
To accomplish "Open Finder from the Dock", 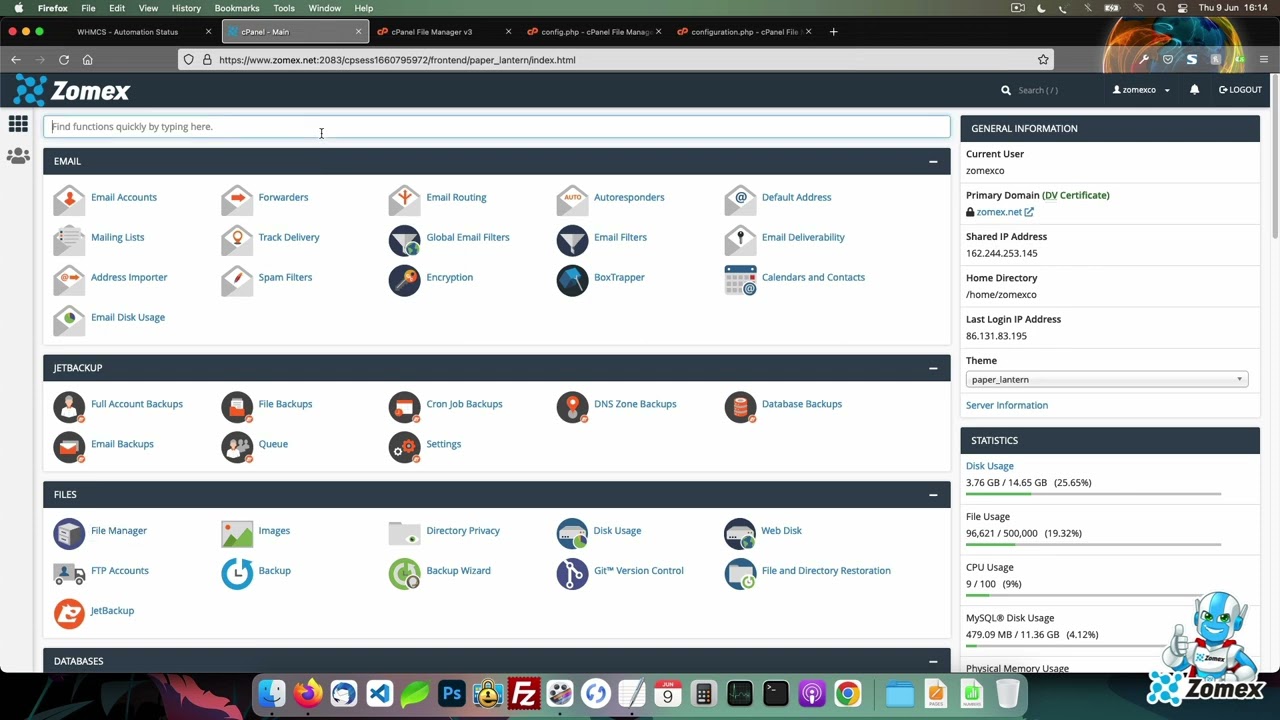I will [272, 693].
